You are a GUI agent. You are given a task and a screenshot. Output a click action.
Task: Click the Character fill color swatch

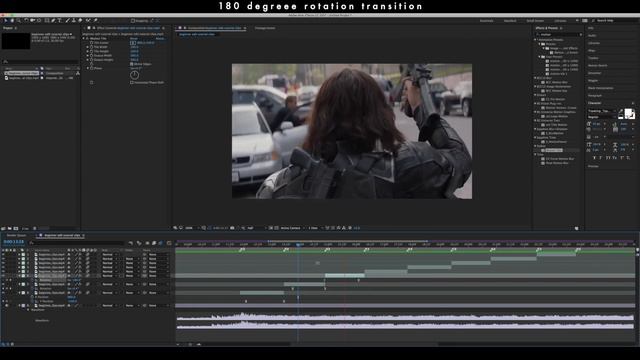click(628, 112)
